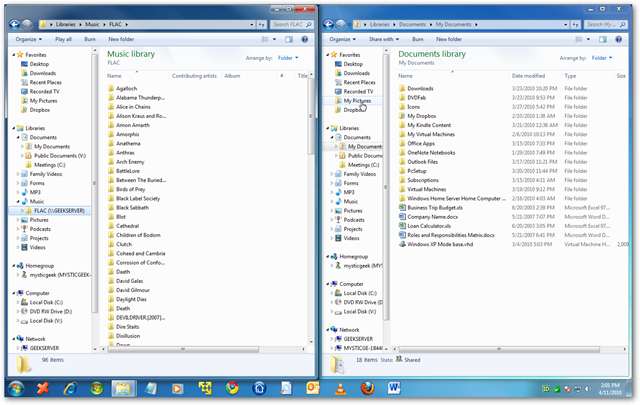Toggle the preview pane in the Music window
Image resolution: width=640 pixels, height=405 pixels.
(x=289, y=38)
